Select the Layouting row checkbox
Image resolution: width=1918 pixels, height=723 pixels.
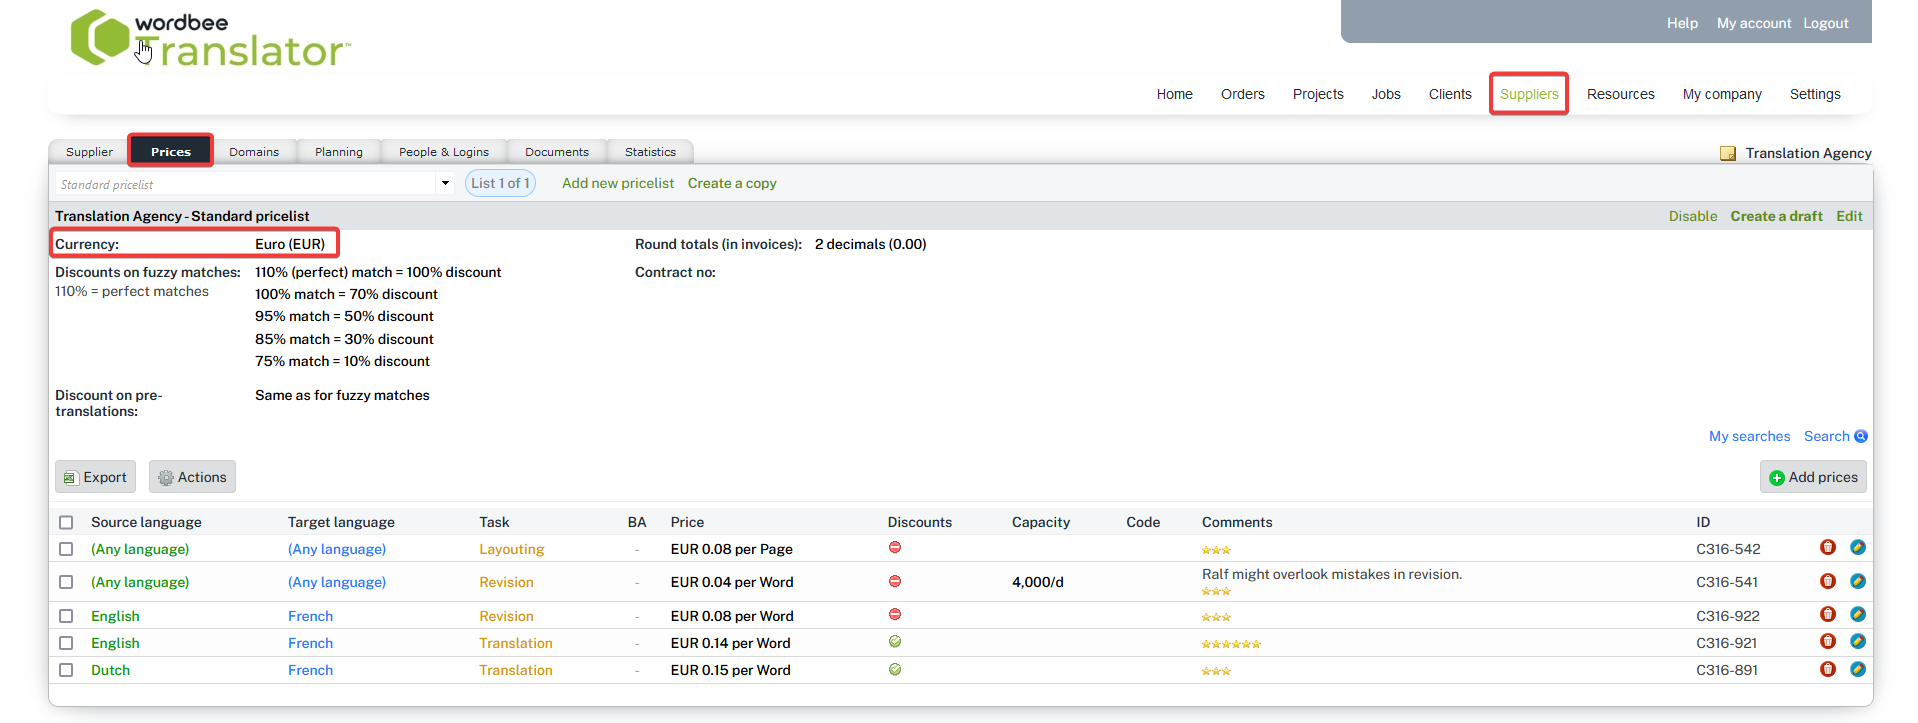point(66,549)
